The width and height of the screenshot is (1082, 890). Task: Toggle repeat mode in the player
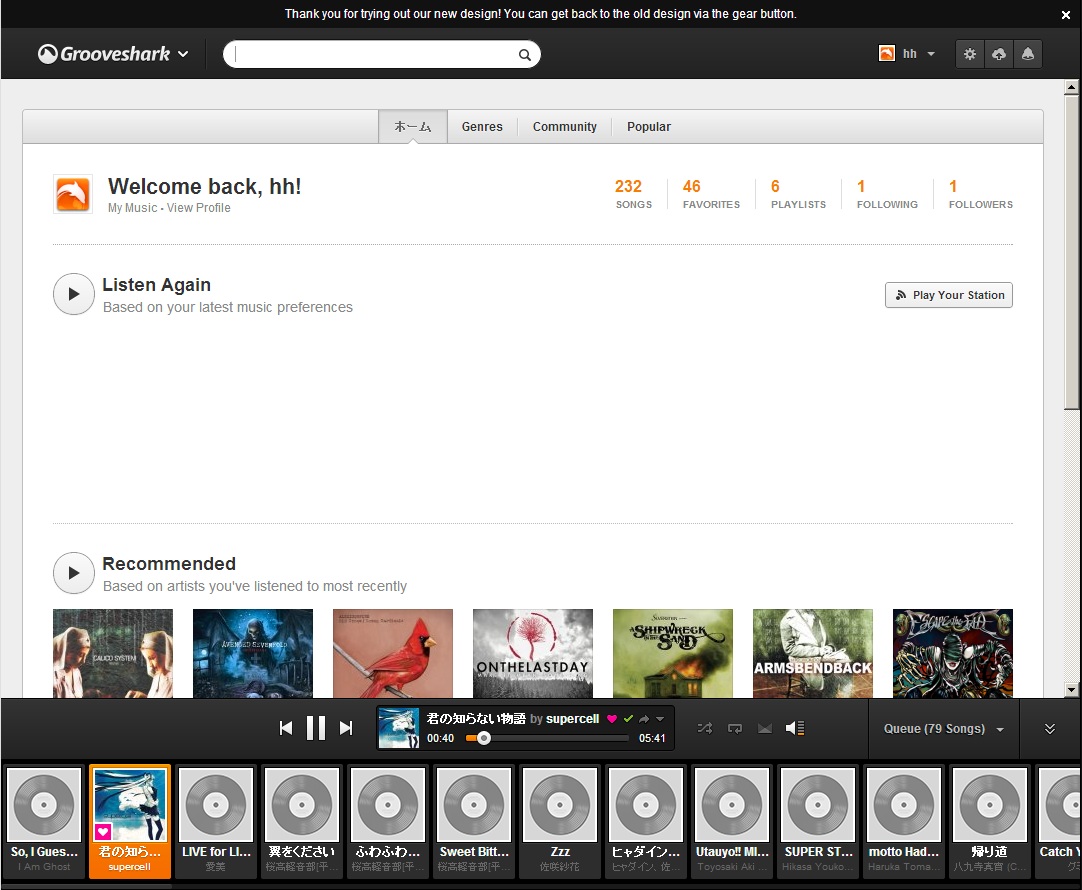(735, 728)
